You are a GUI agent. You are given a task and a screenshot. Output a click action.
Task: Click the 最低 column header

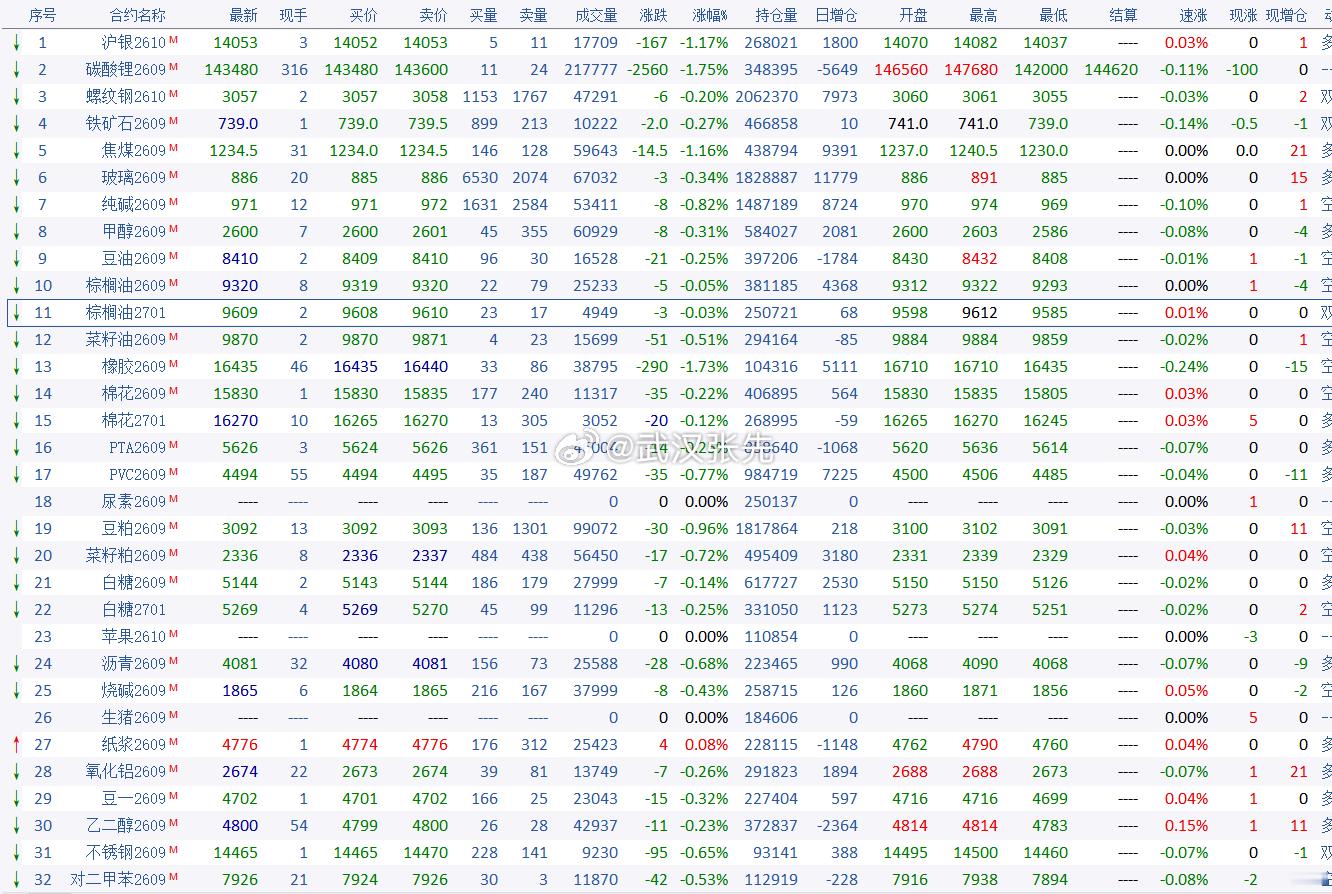(x=1053, y=15)
